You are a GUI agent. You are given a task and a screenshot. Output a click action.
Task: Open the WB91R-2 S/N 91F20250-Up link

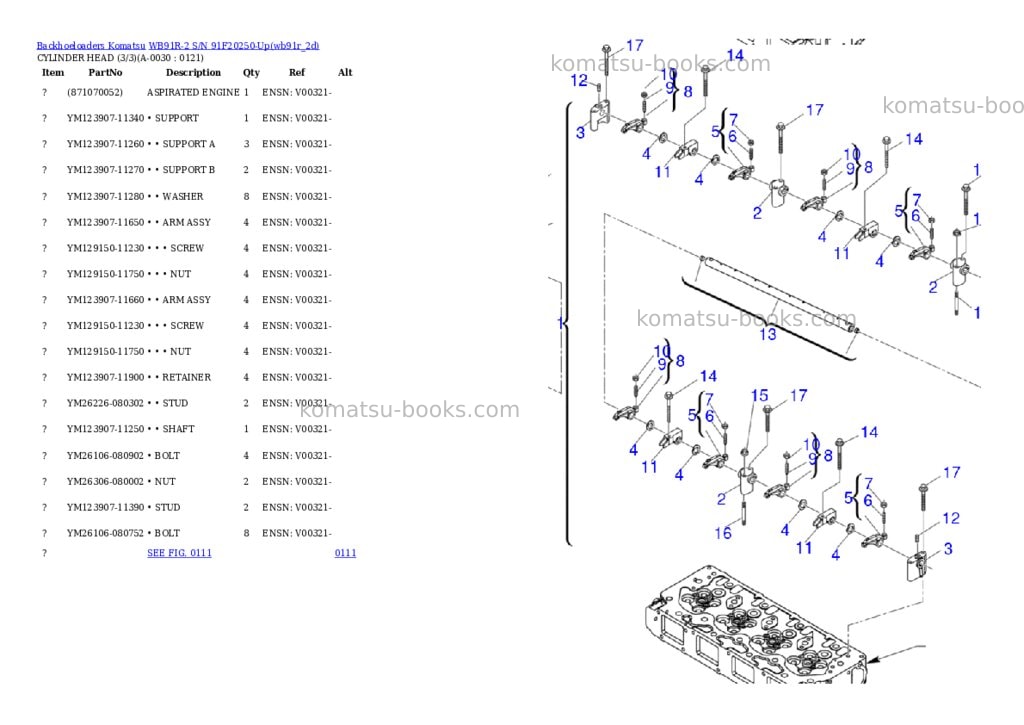[x=234, y=46]
